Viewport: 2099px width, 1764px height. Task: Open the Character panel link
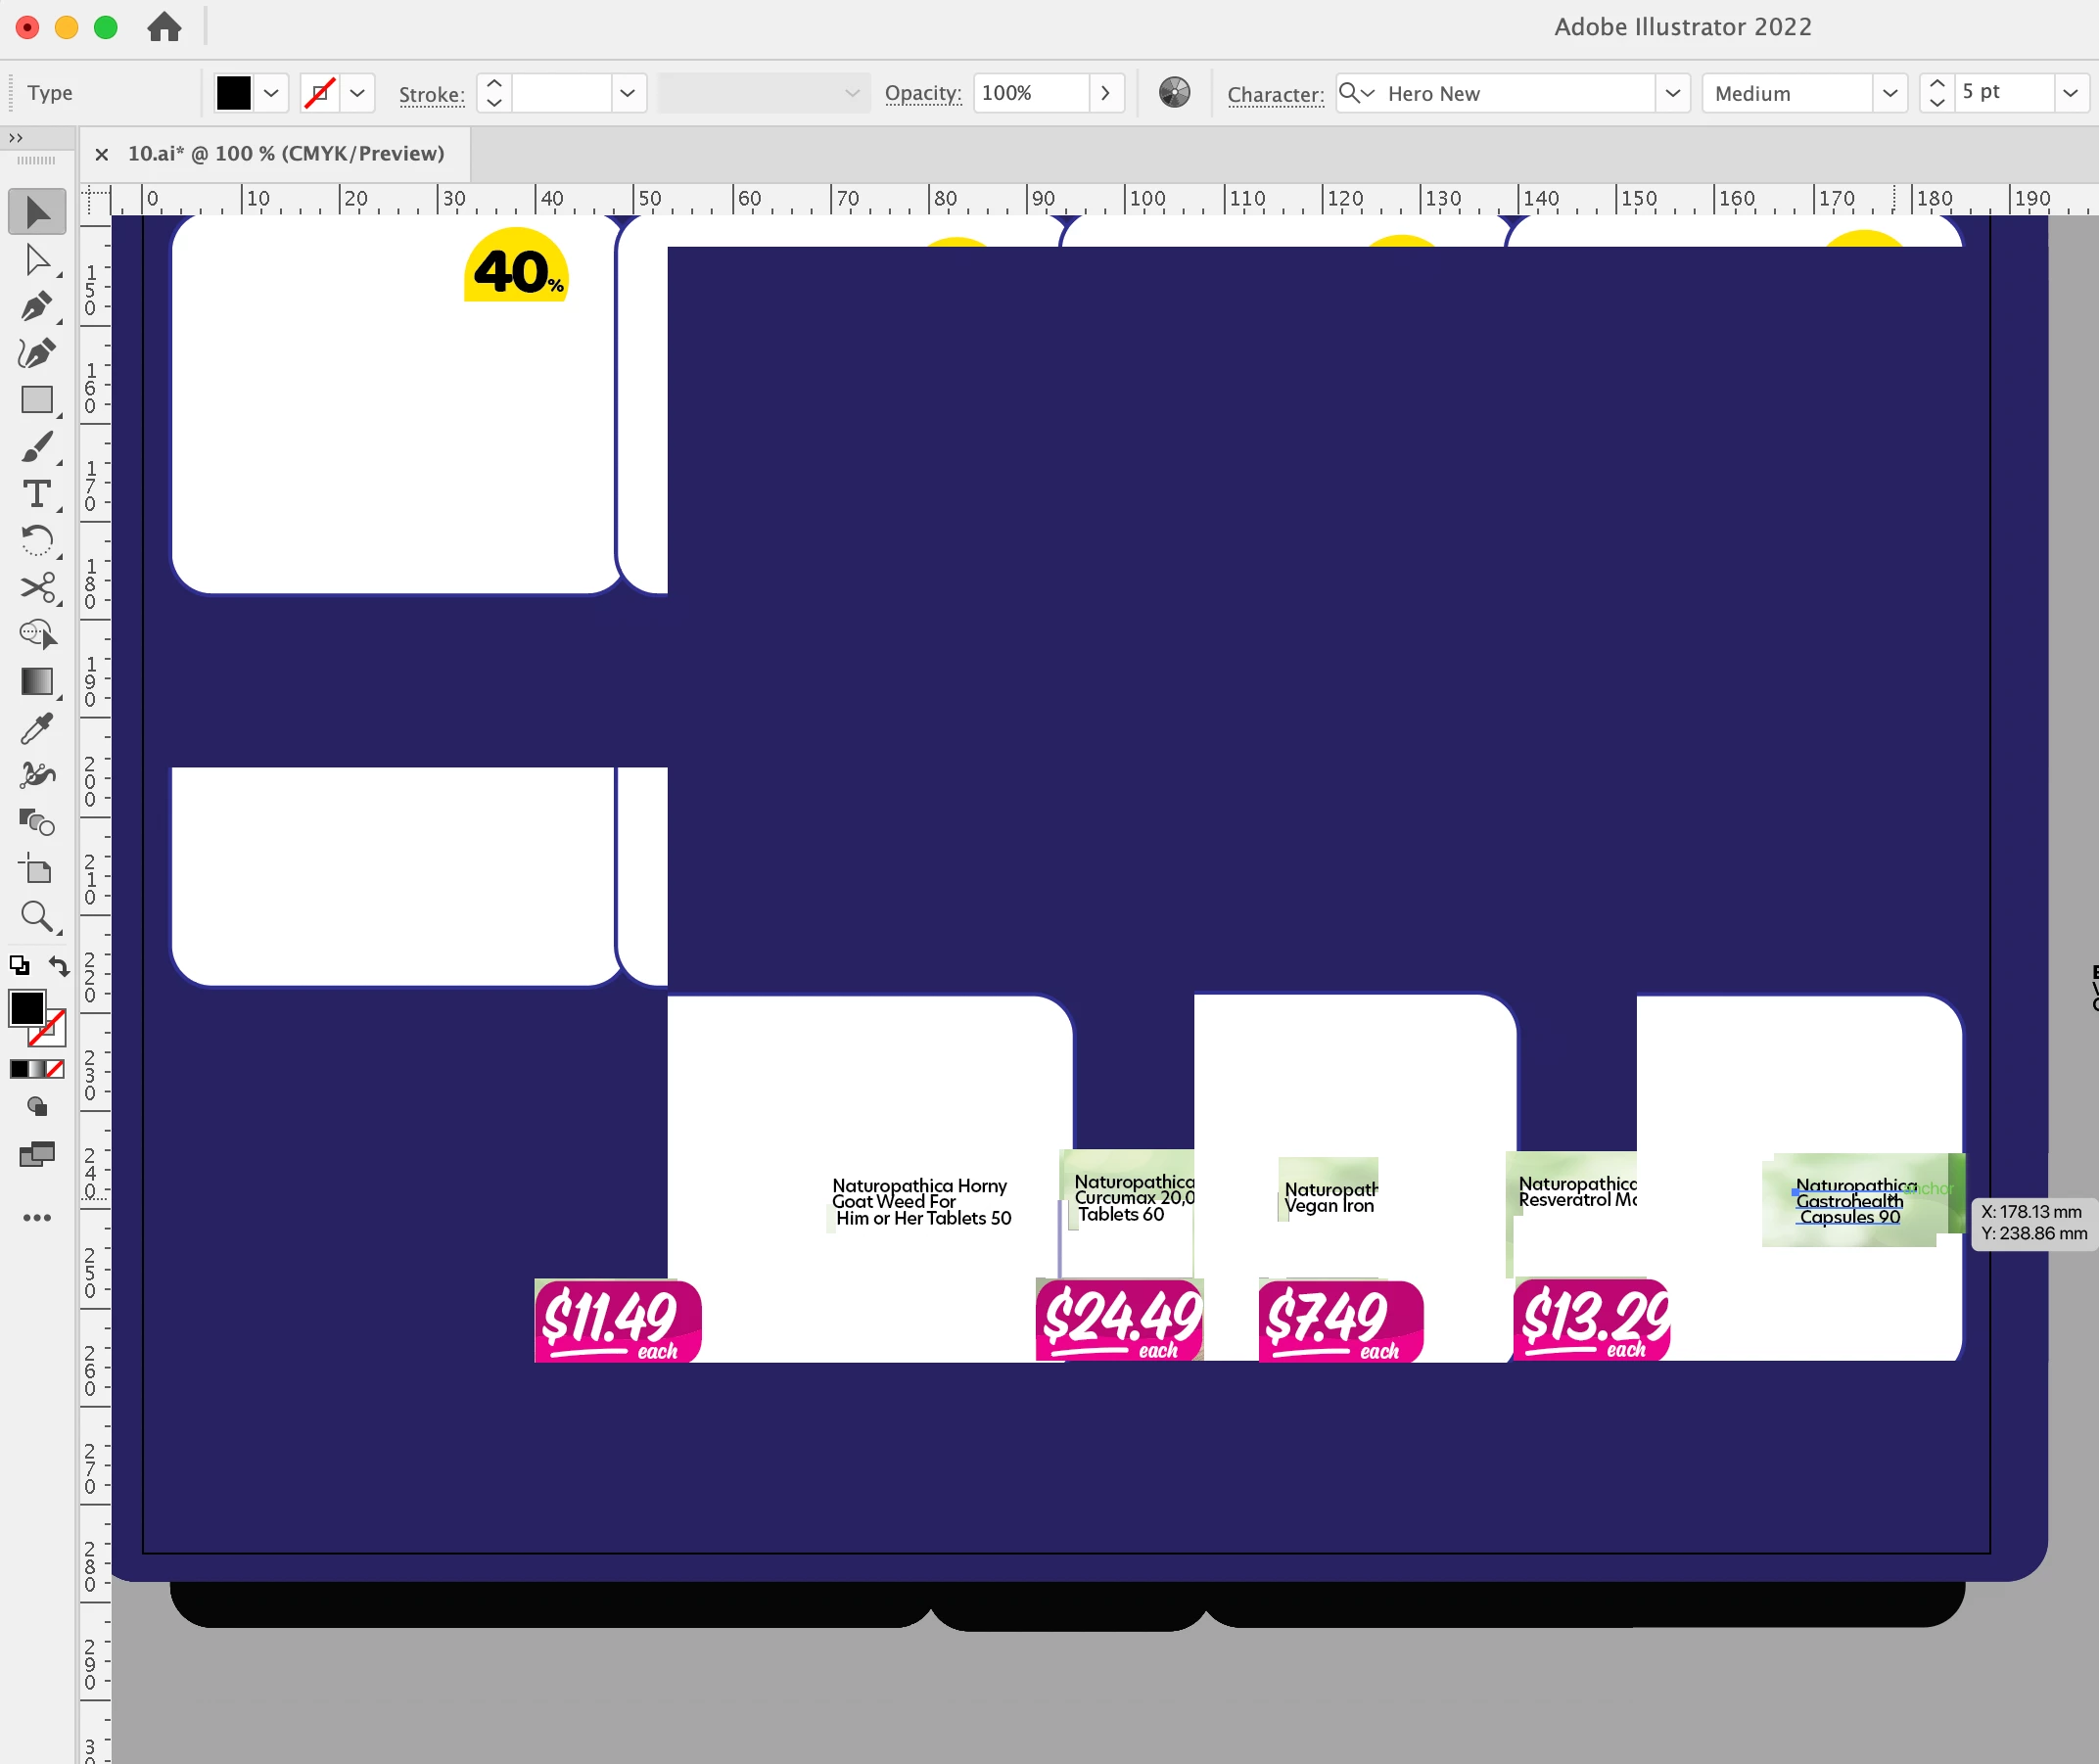pos(1274,94)
